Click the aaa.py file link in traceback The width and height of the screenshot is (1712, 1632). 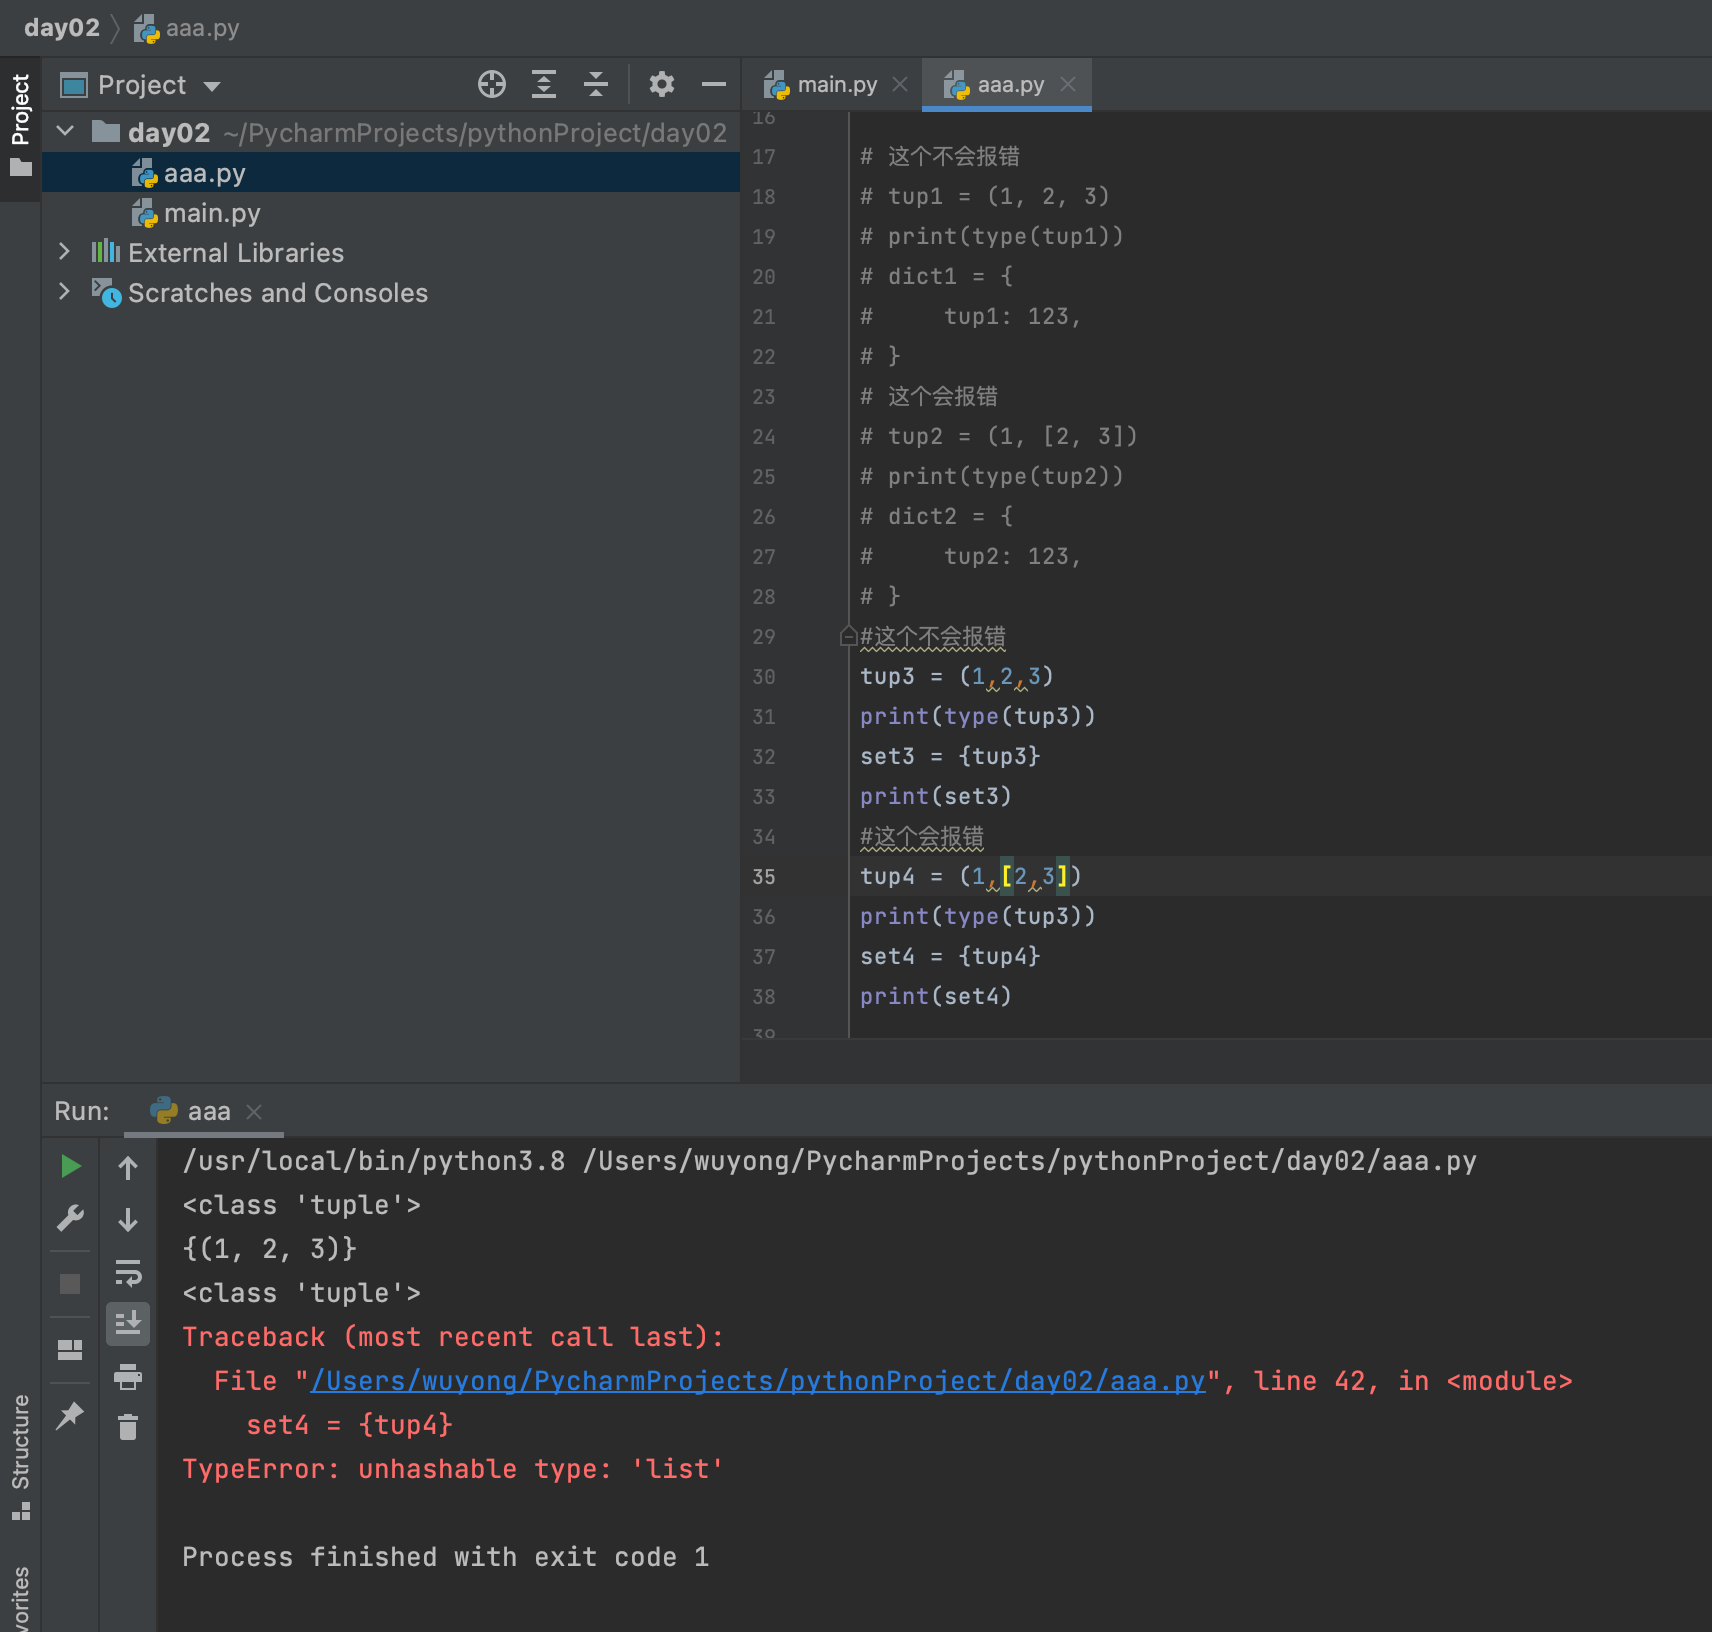pos(758,1381)
